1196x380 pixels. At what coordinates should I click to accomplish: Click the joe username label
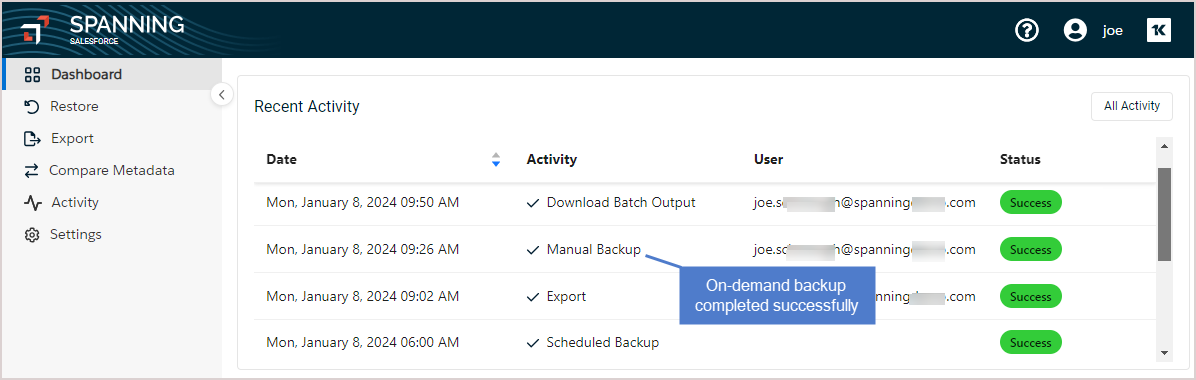[x=1113, y=31]
